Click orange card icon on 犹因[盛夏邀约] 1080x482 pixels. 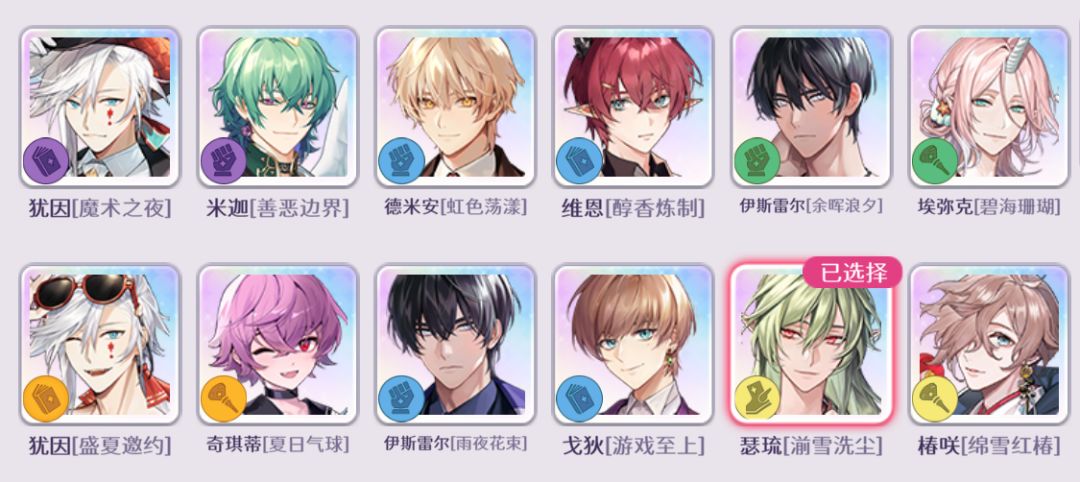point(46,399)
